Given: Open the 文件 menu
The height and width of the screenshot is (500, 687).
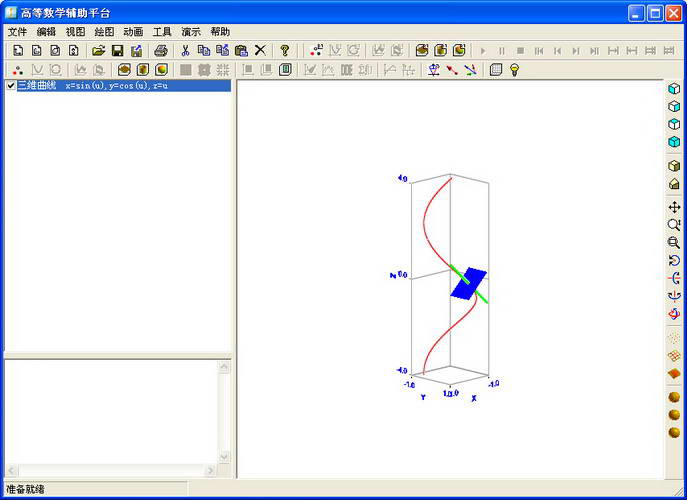Looking at the screenshot, I should 17,32.
